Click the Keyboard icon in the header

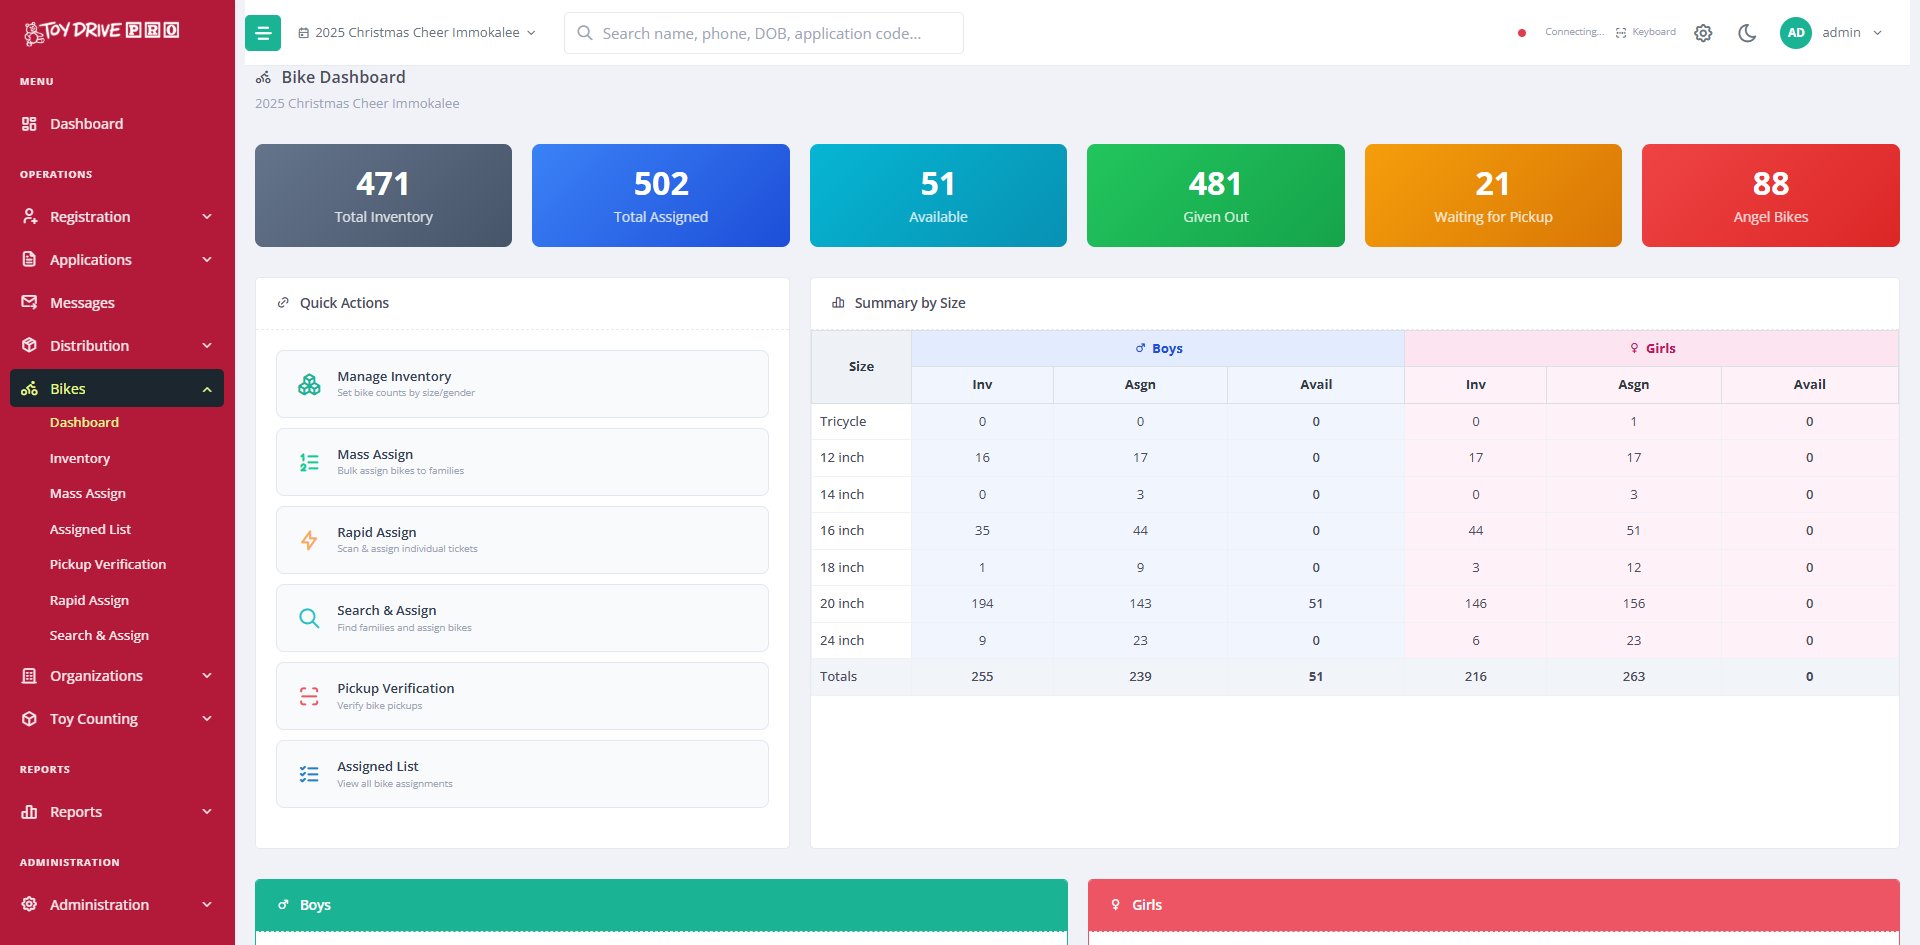click(x=1621, y=33)
